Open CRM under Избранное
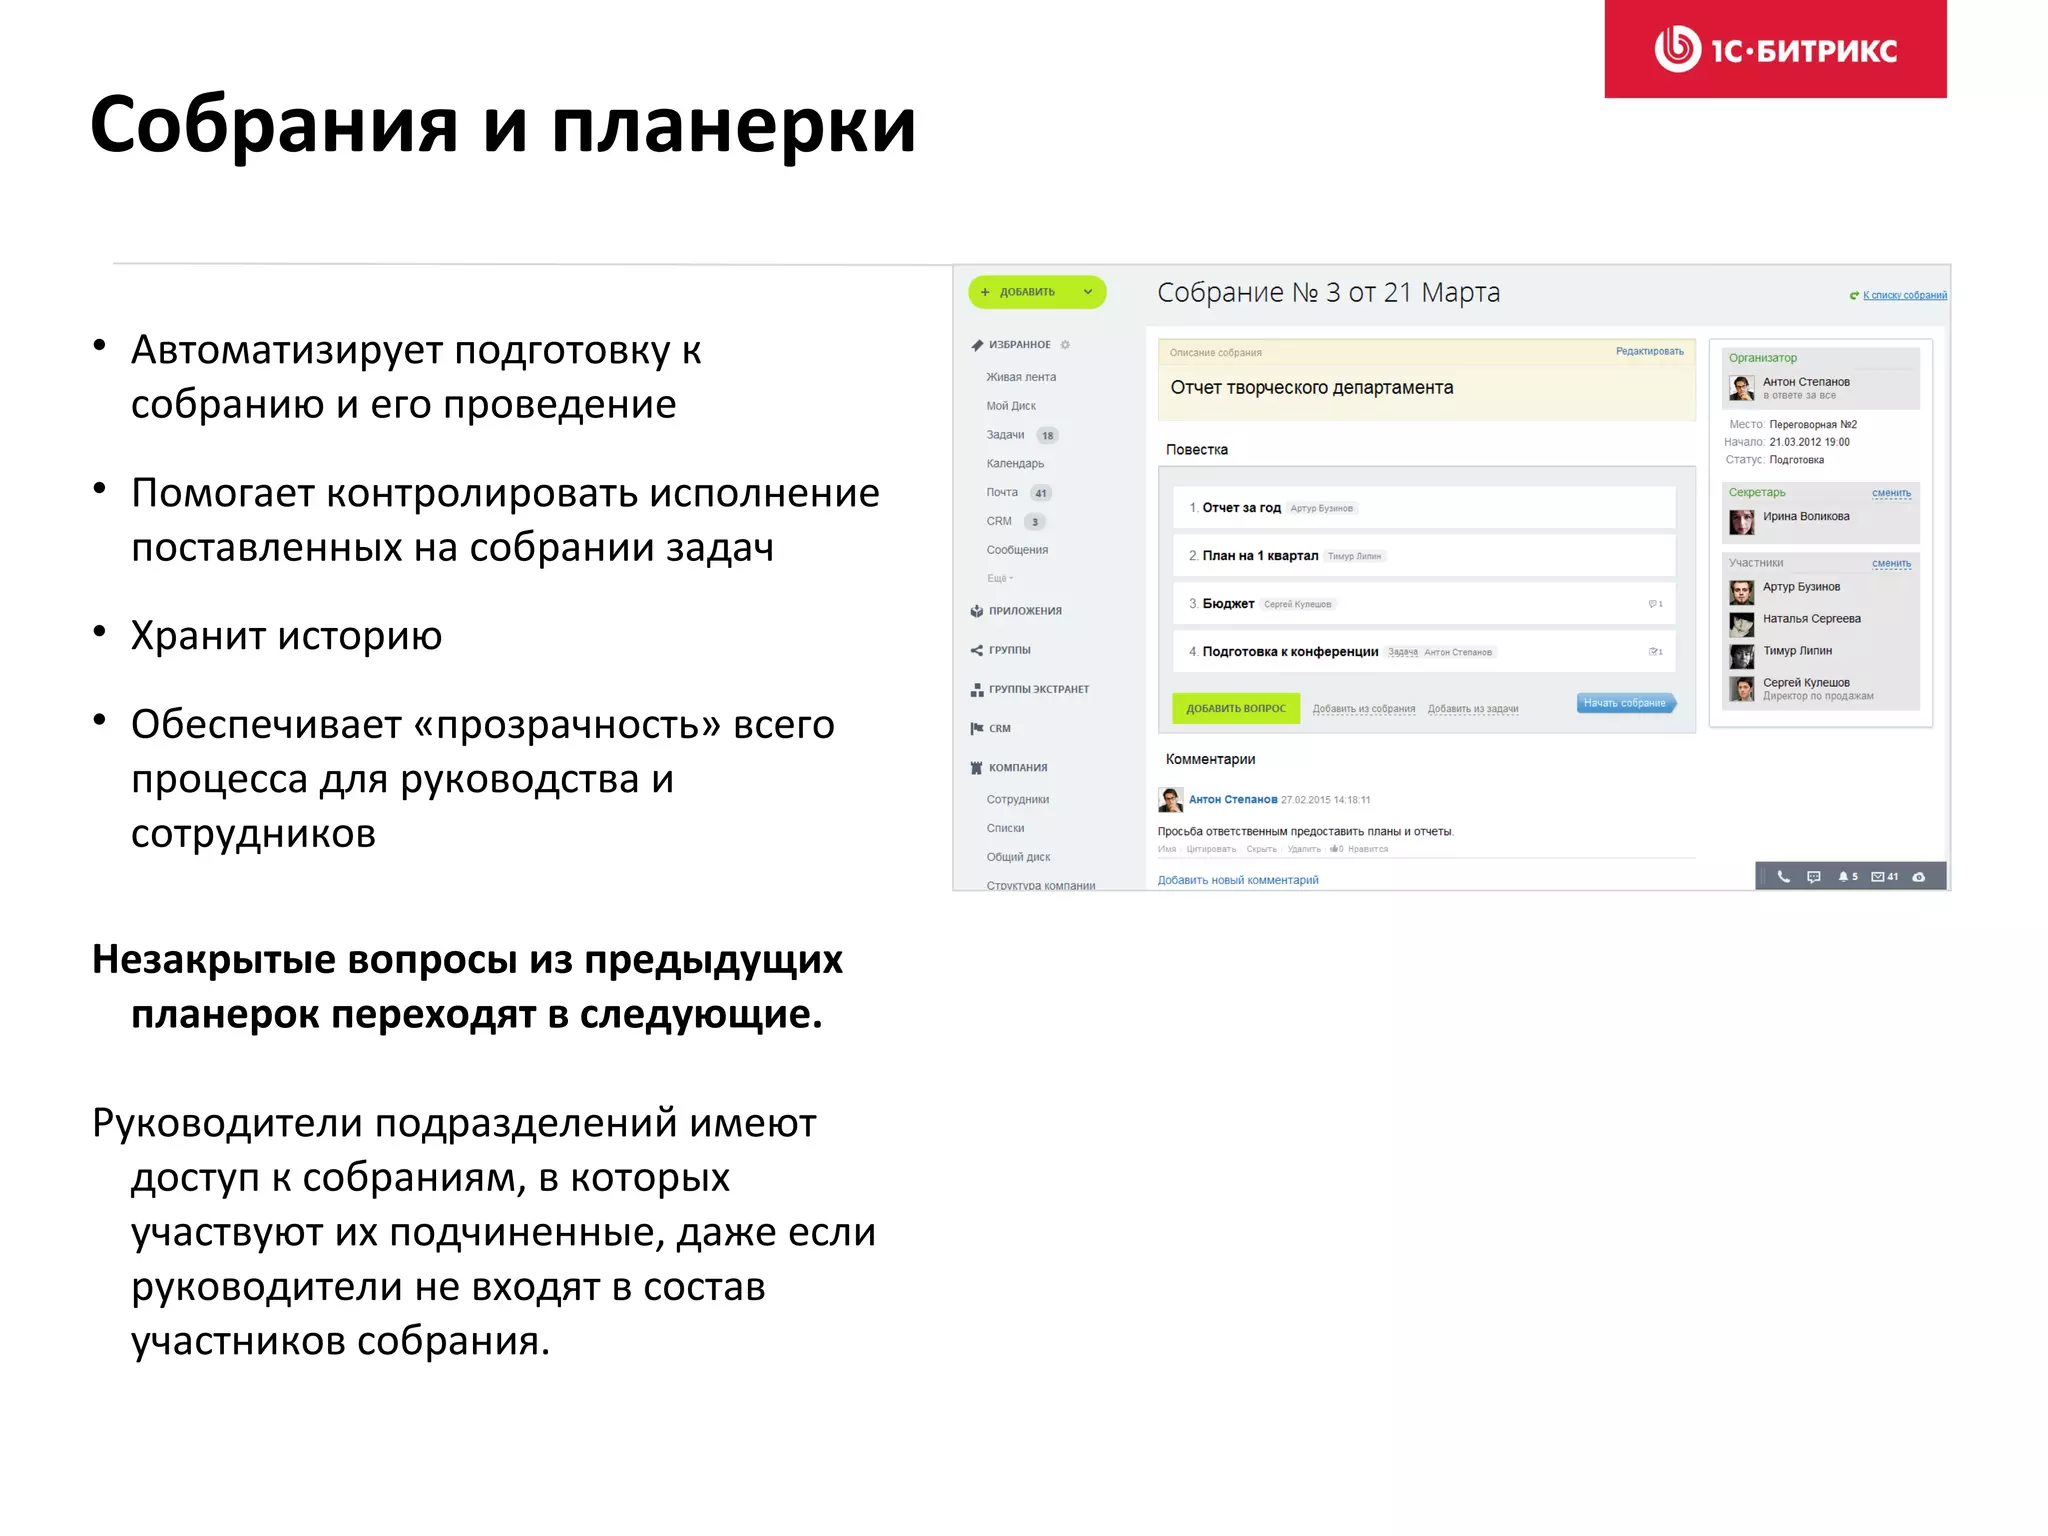 pyautogui.click(x=999, y=521)
